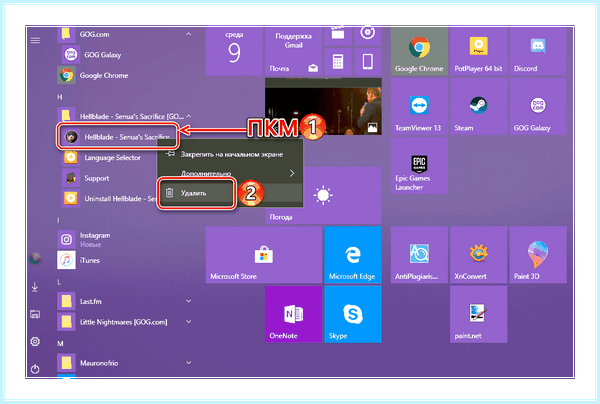Expand the Start hamburger menu

[x=35, y=40]
